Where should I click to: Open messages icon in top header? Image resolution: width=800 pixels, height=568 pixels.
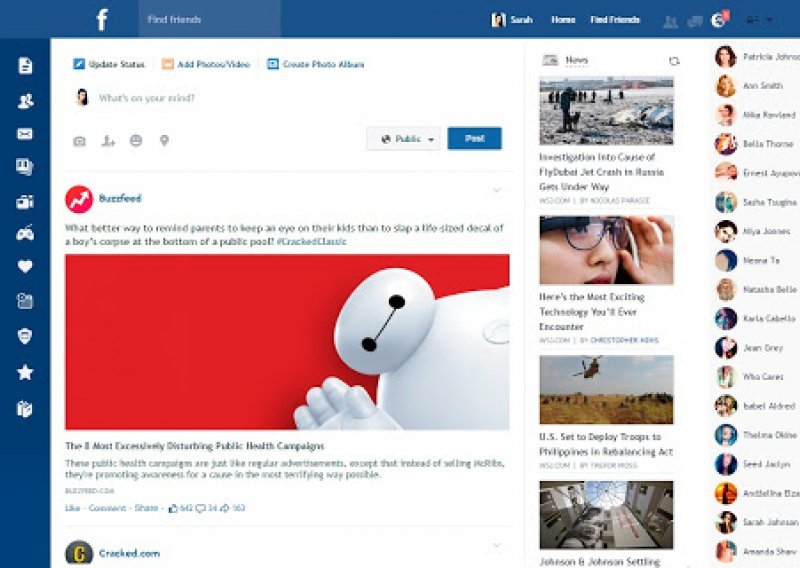pos(694,21)
